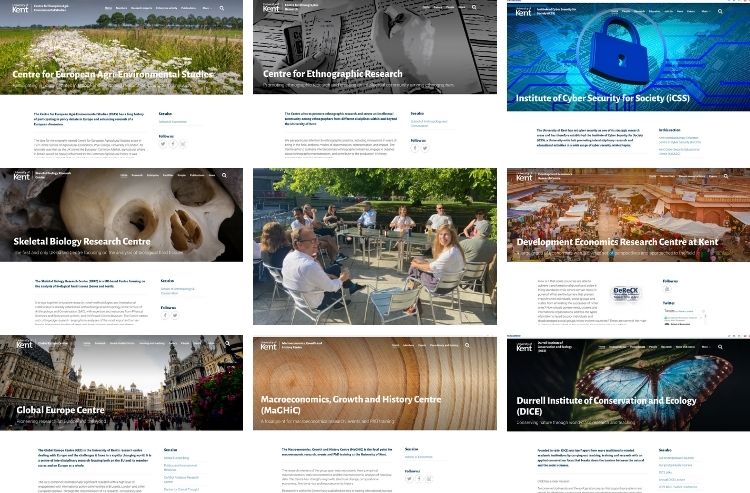Image resolution: width=750 pixels, height=493 pixels.
Task: Expand More menu on DICE page navigation
Action: point(705,347)
